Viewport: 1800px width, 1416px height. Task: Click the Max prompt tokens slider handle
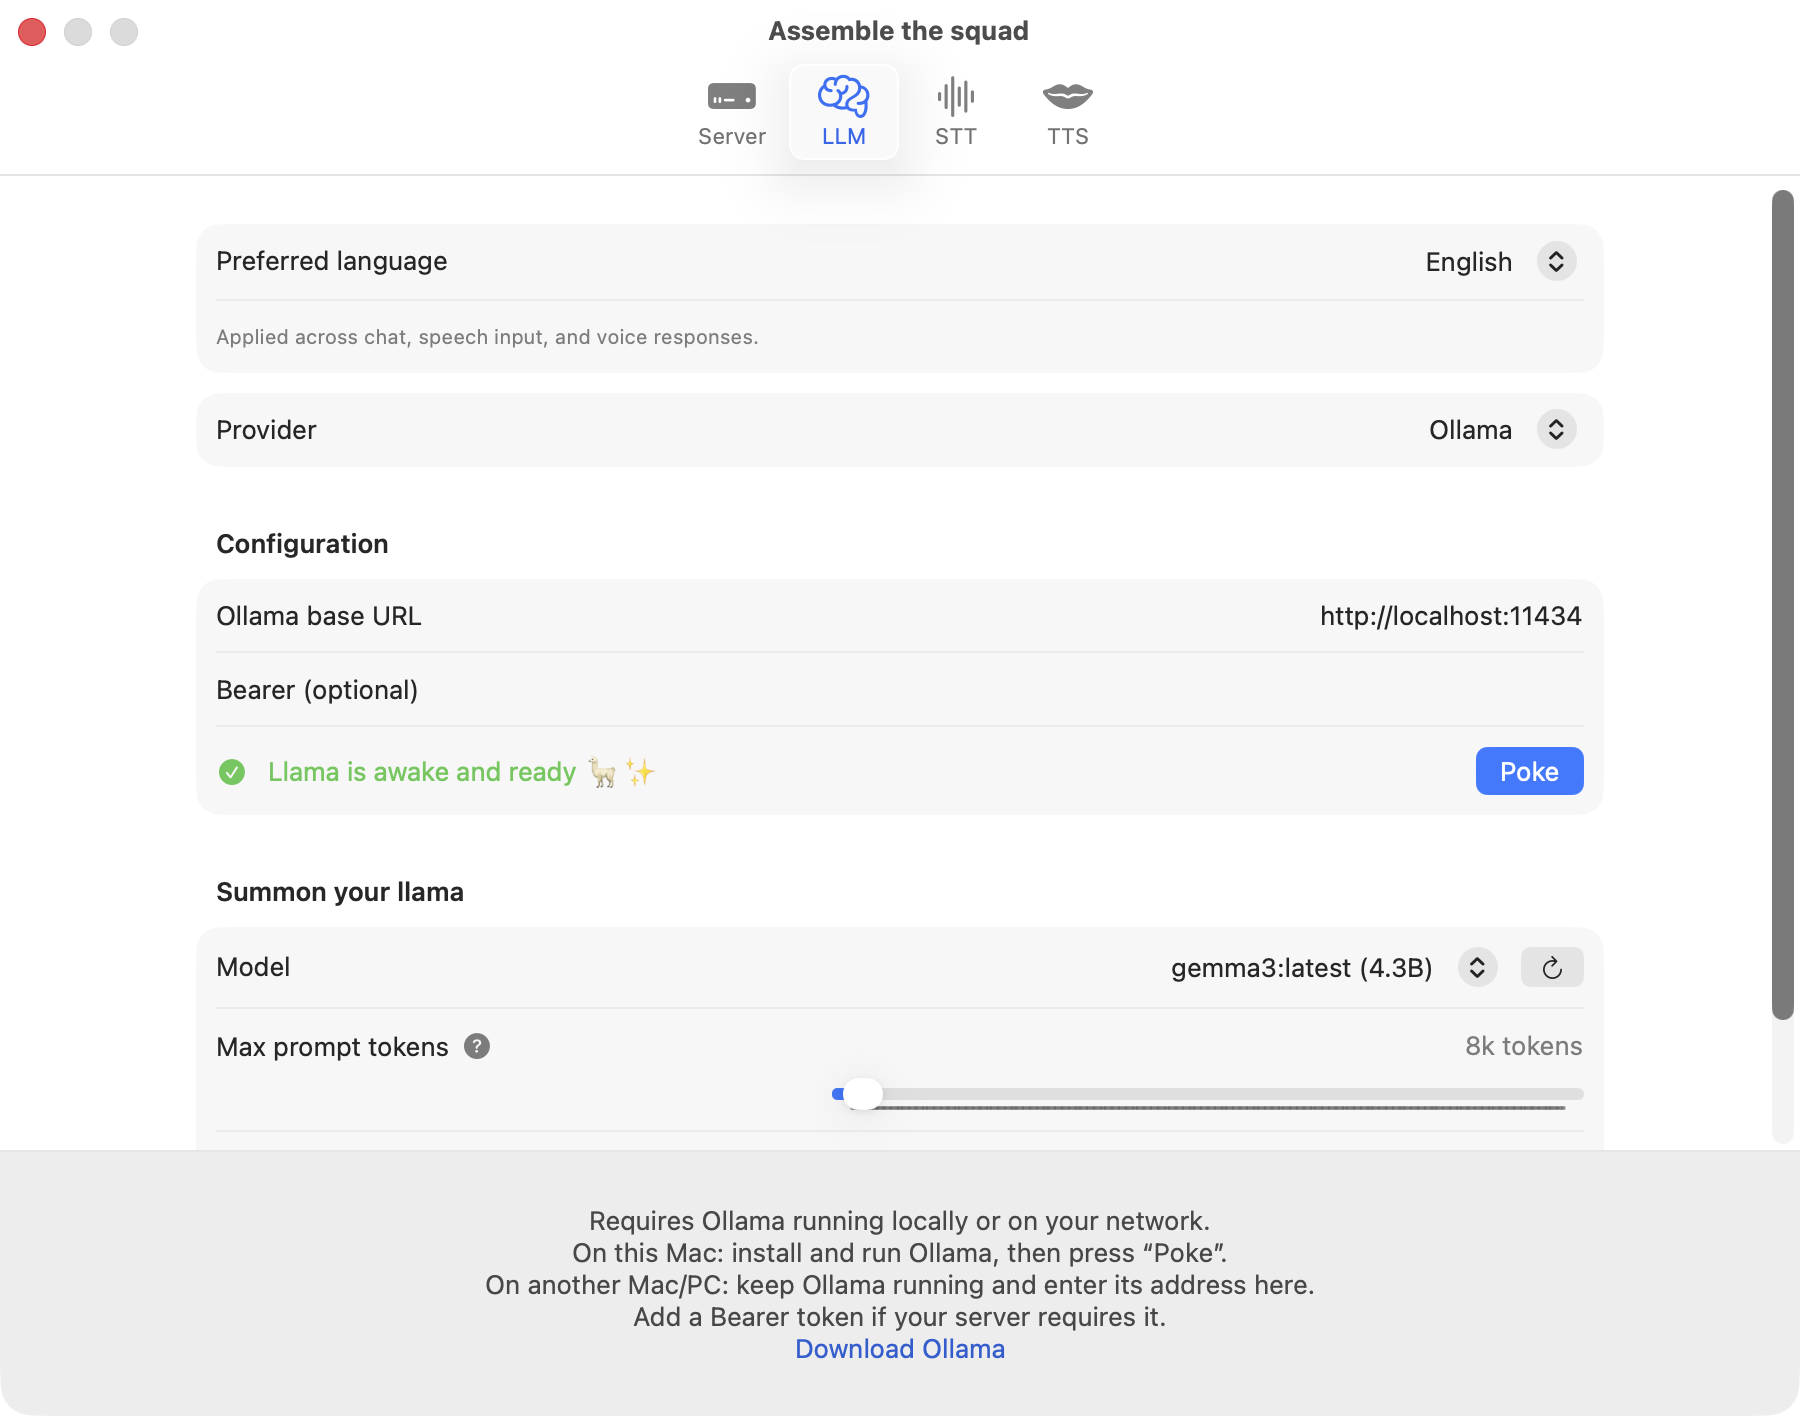click(862, 1094)
